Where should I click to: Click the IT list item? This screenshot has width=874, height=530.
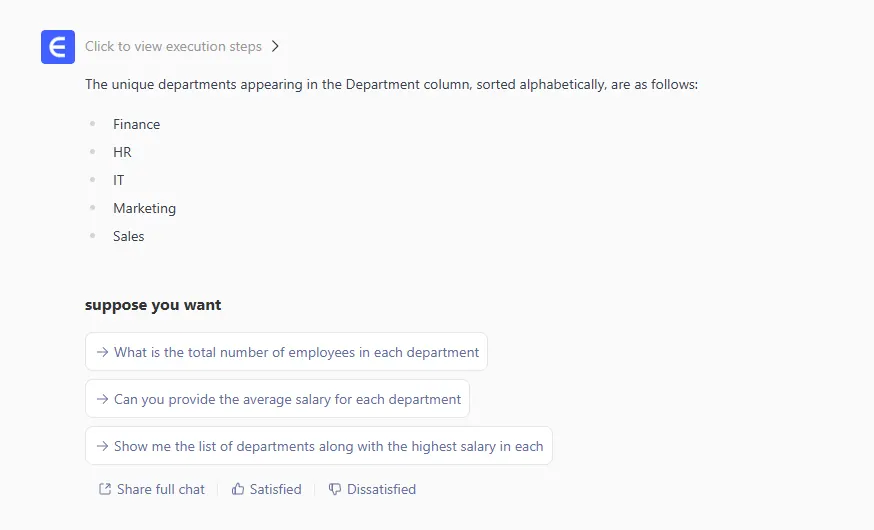coord(119,181)
